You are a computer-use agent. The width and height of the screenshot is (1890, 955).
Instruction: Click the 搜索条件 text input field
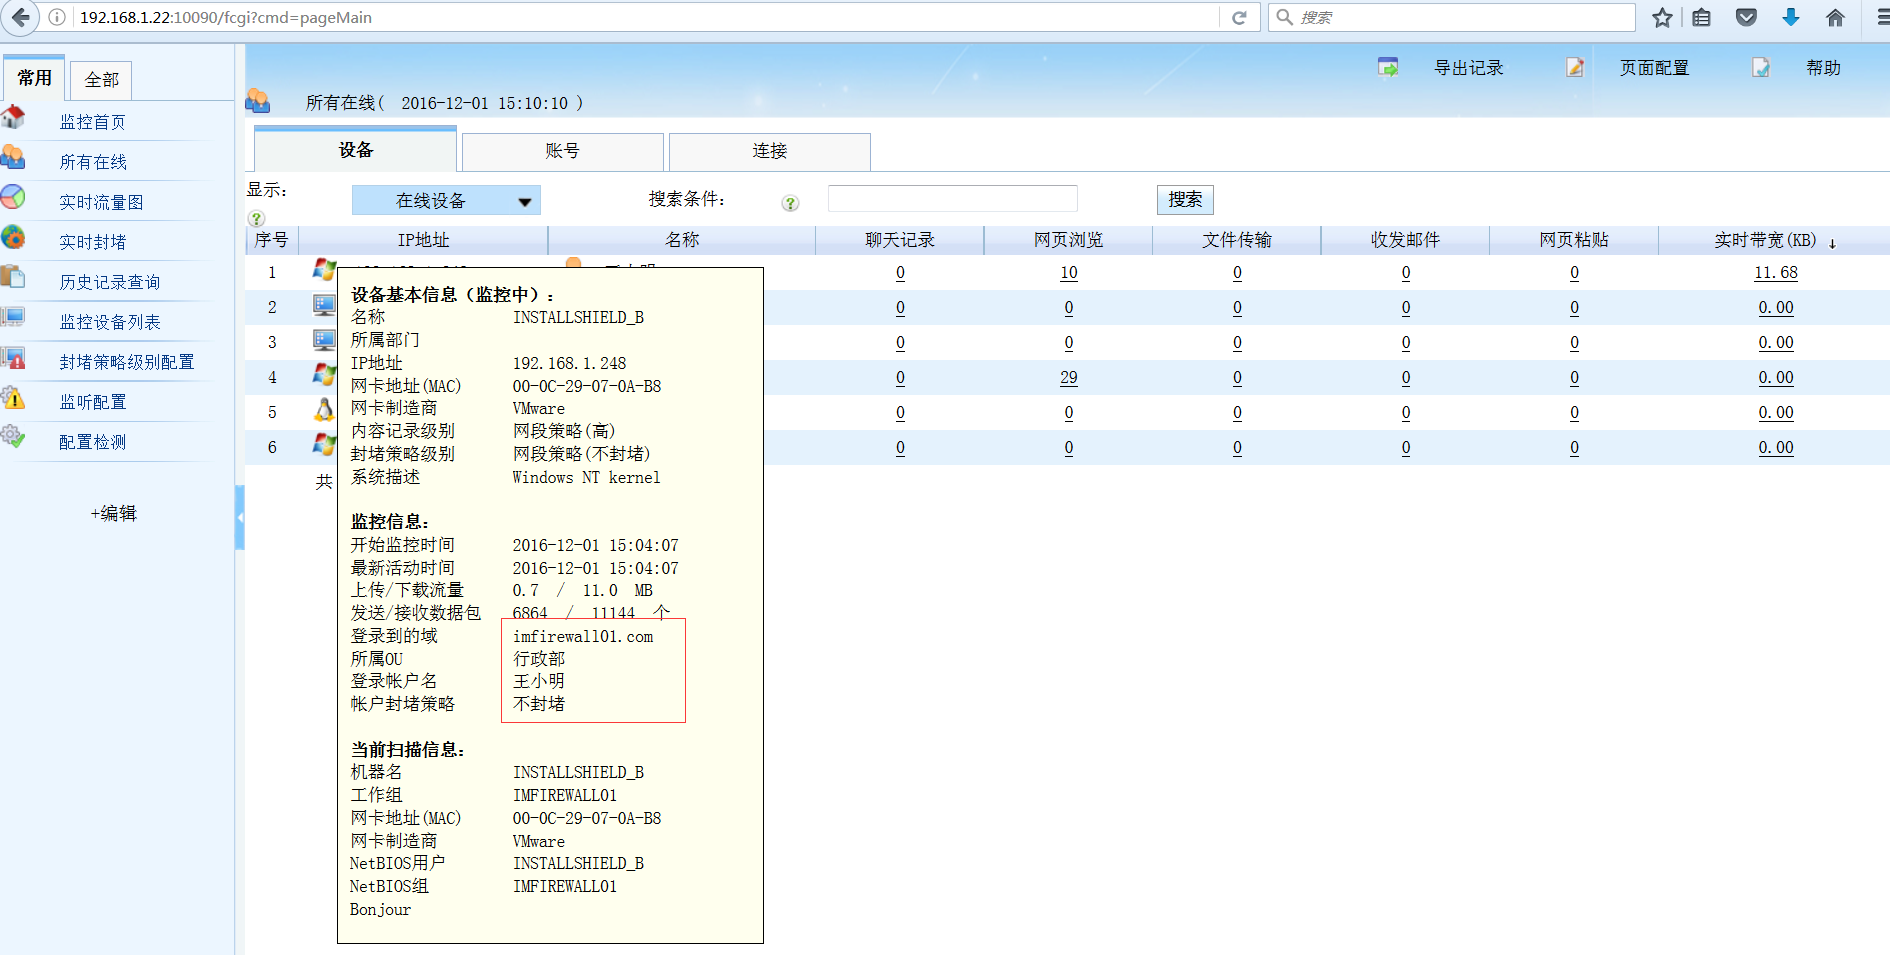click(x=952, y=199)
